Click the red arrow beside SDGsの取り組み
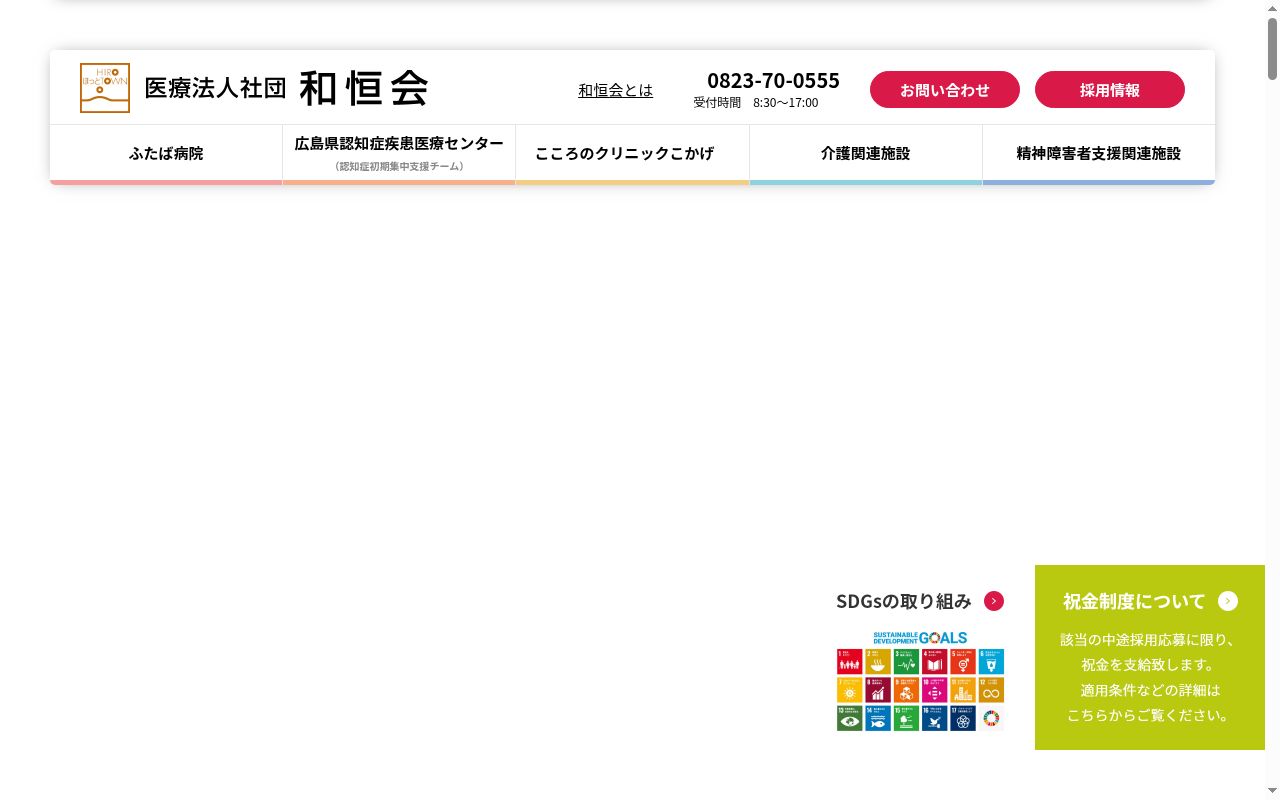The image size is (1280, 800). [994, 601]
